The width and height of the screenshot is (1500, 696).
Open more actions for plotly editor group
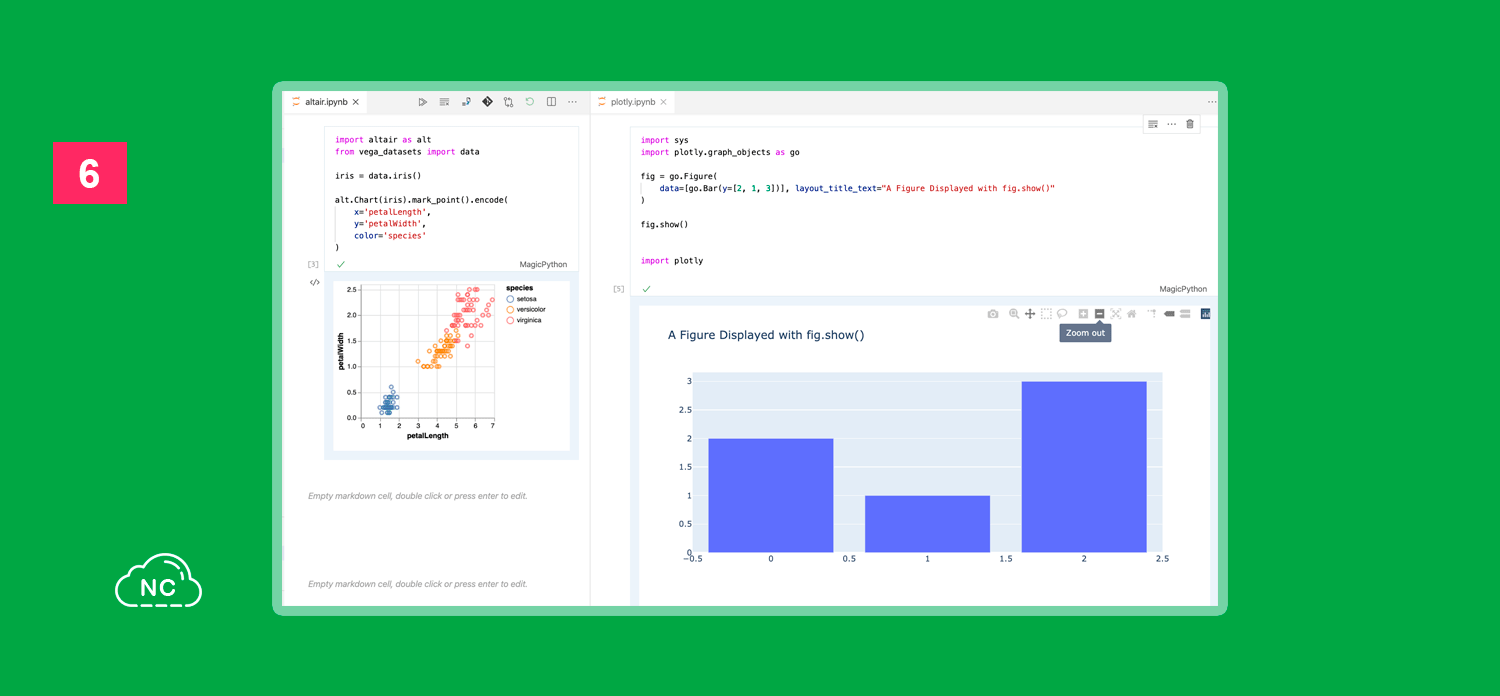(1212, 102)
